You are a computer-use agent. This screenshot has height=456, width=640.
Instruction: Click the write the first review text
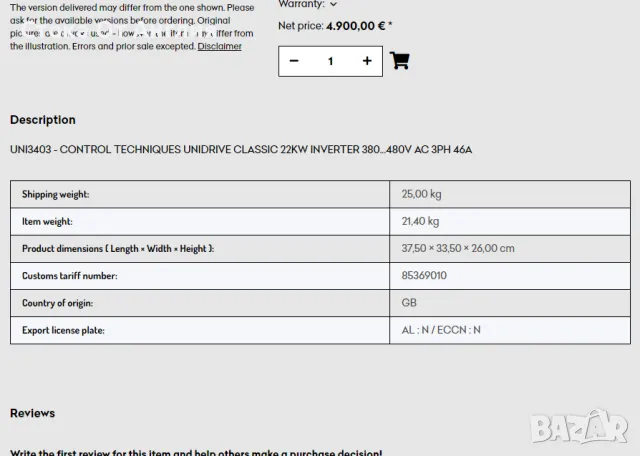pyautogui.click(x=196, y=452)
